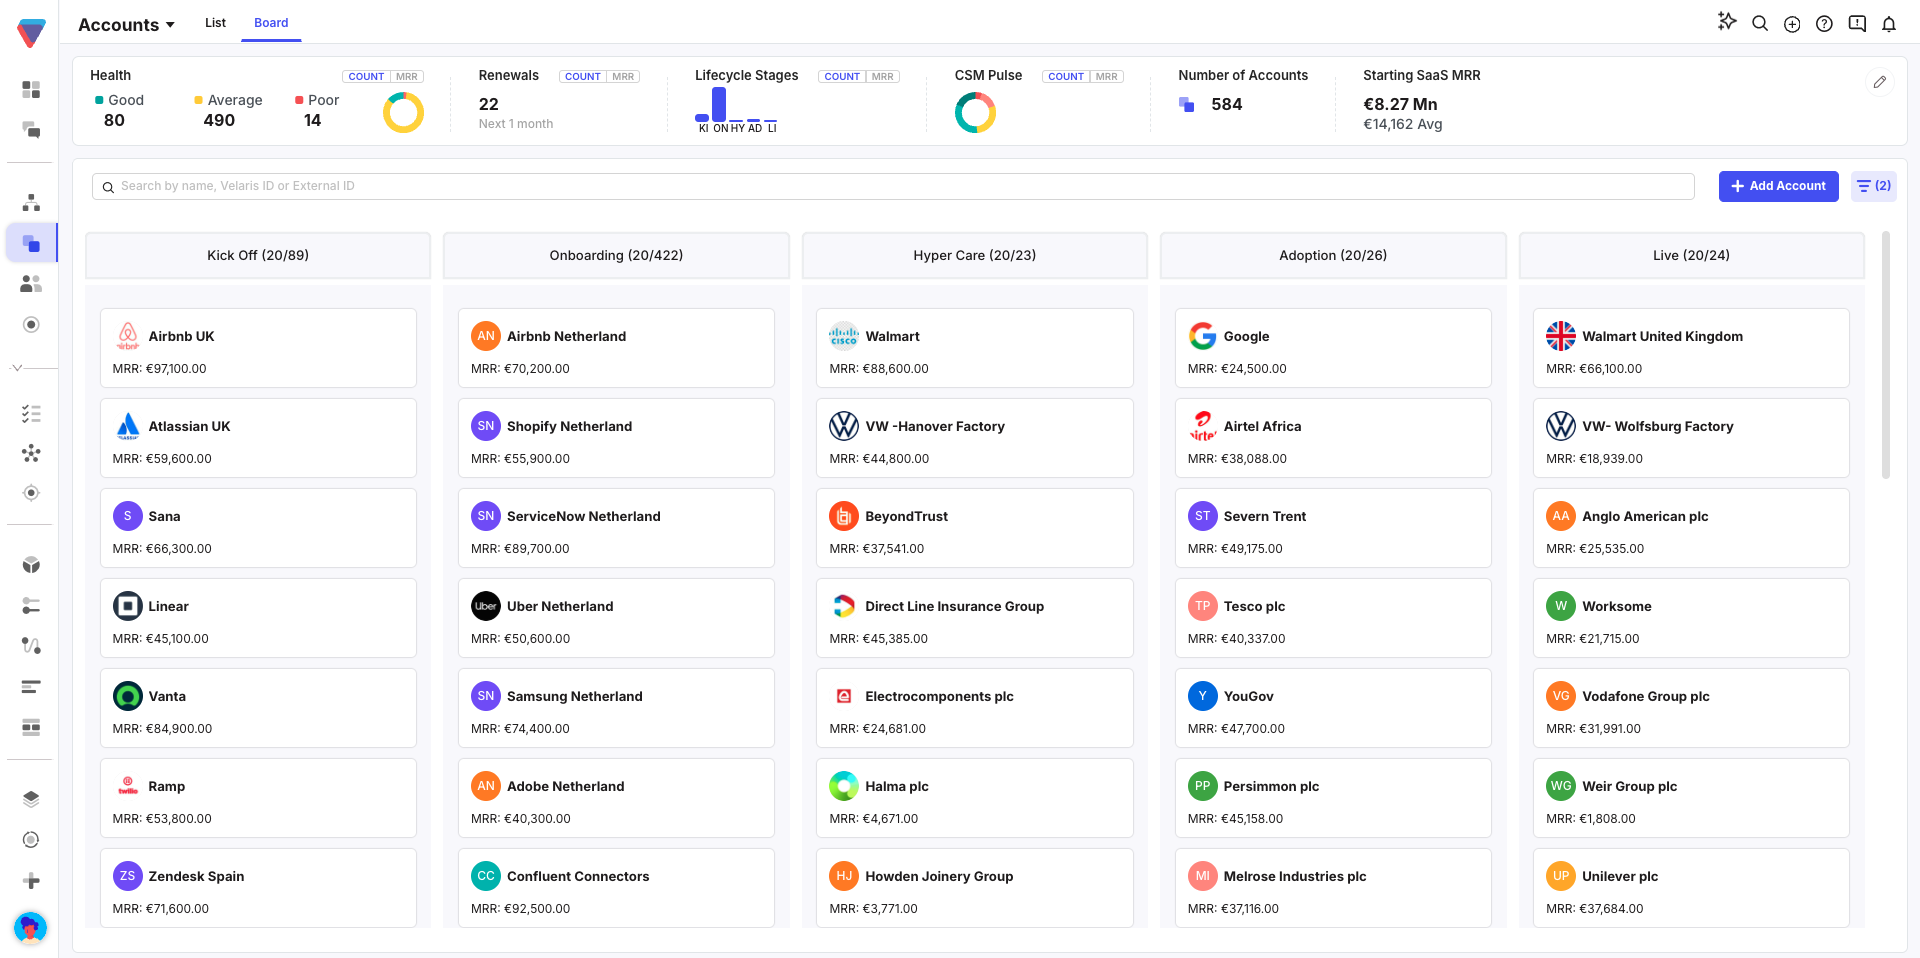The width and height of the screenshot is (1920, 958).
Task: Open the horizontal bars sidebar icon
Action: [x=31, y=687]
